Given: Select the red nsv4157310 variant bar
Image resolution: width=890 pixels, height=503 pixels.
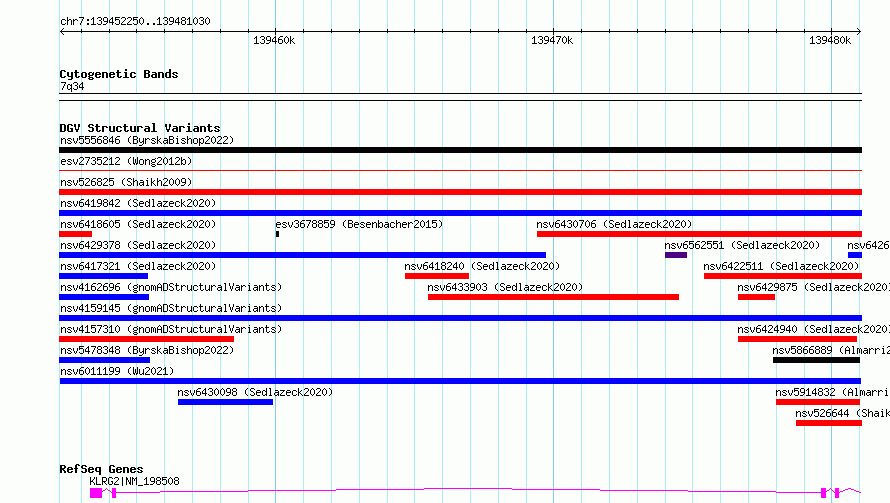Looking at the screenshot, I should pyautogui.click(x=146, y=339).
